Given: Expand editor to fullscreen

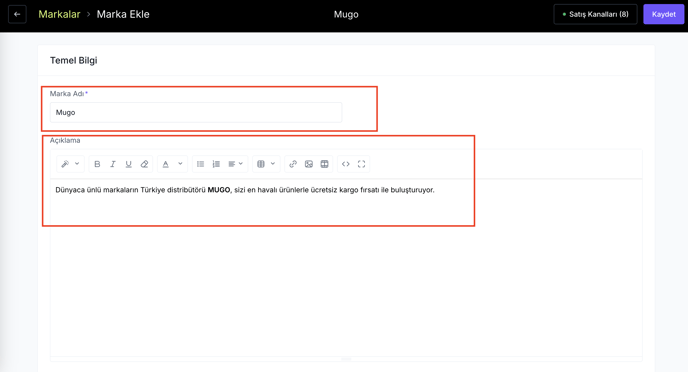Looking at the screenshot, I should [362, 164].
